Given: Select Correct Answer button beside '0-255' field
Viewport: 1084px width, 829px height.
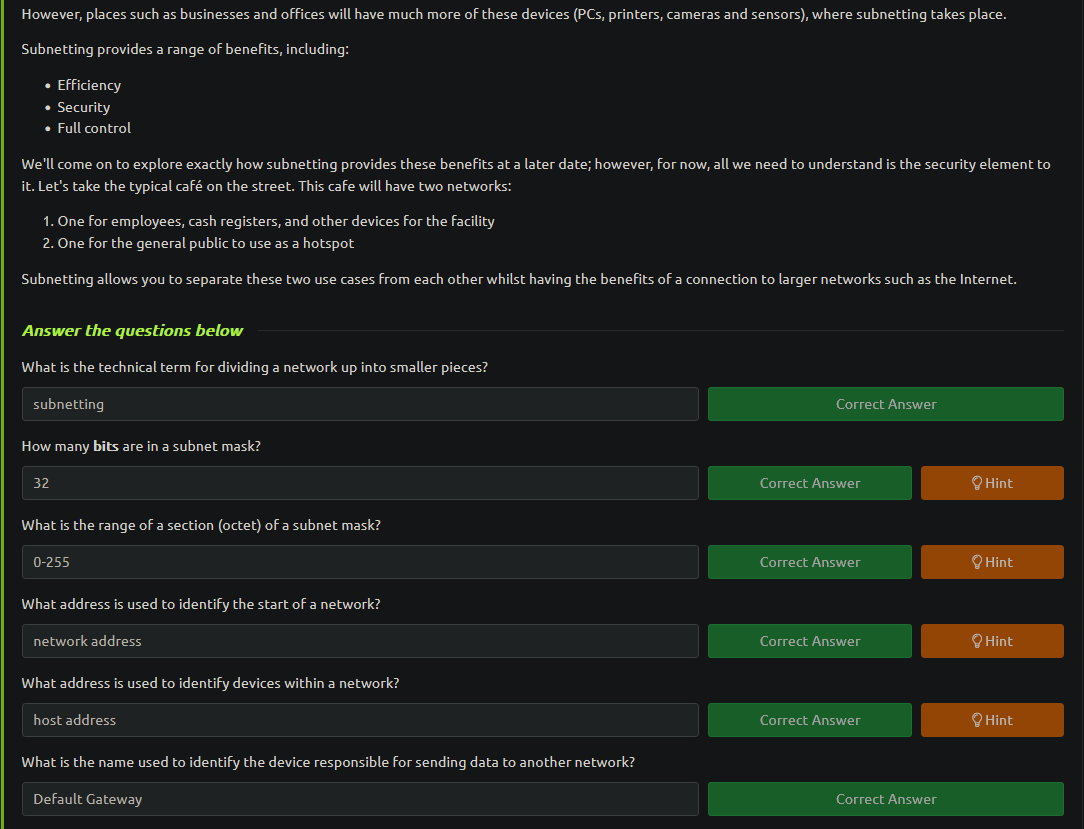Looking at the screenshot, I should tap(810, 561).
